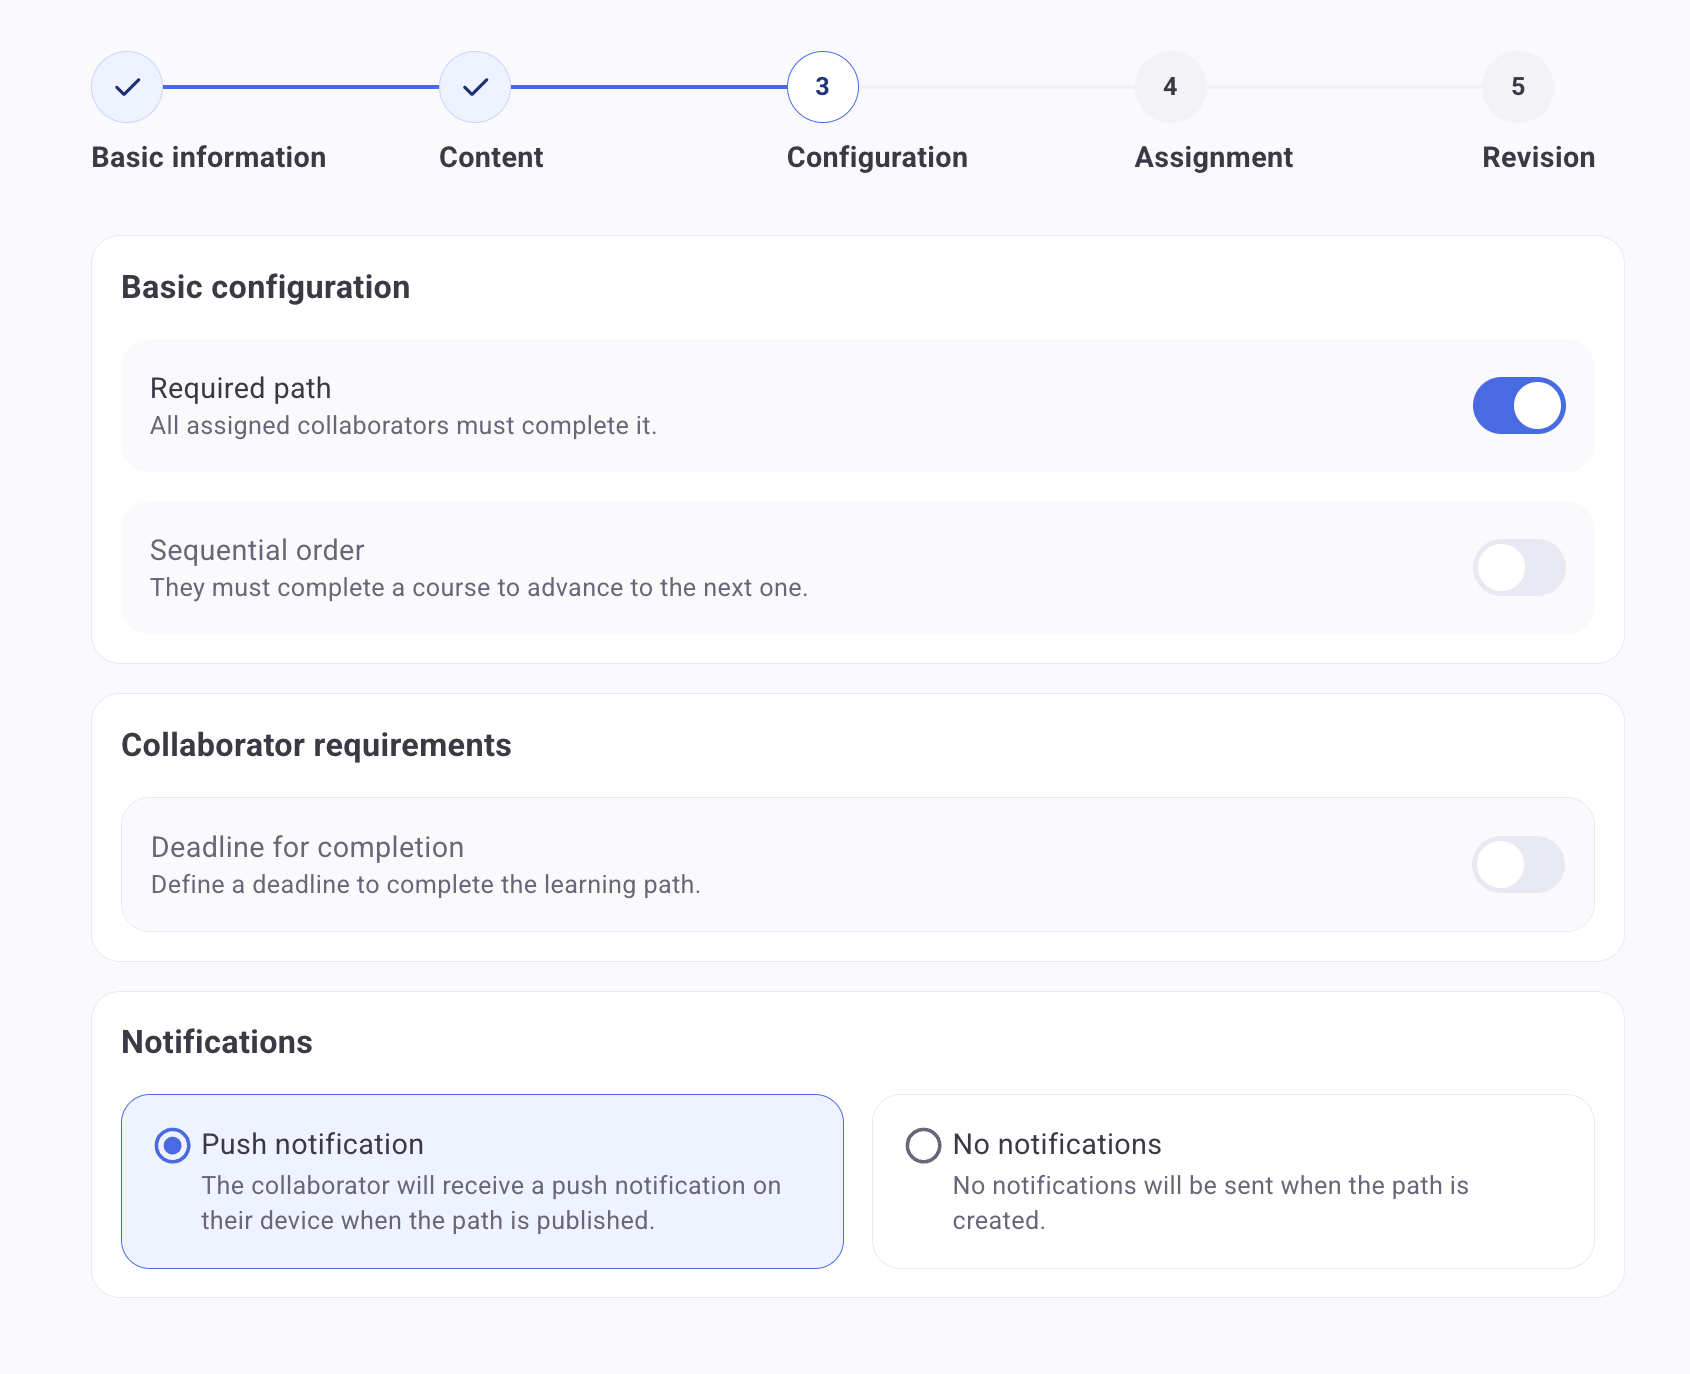This screenshot has height=1374, width=1690.
Task: Open the Revision step label
Action: [x=1538, y=157]
